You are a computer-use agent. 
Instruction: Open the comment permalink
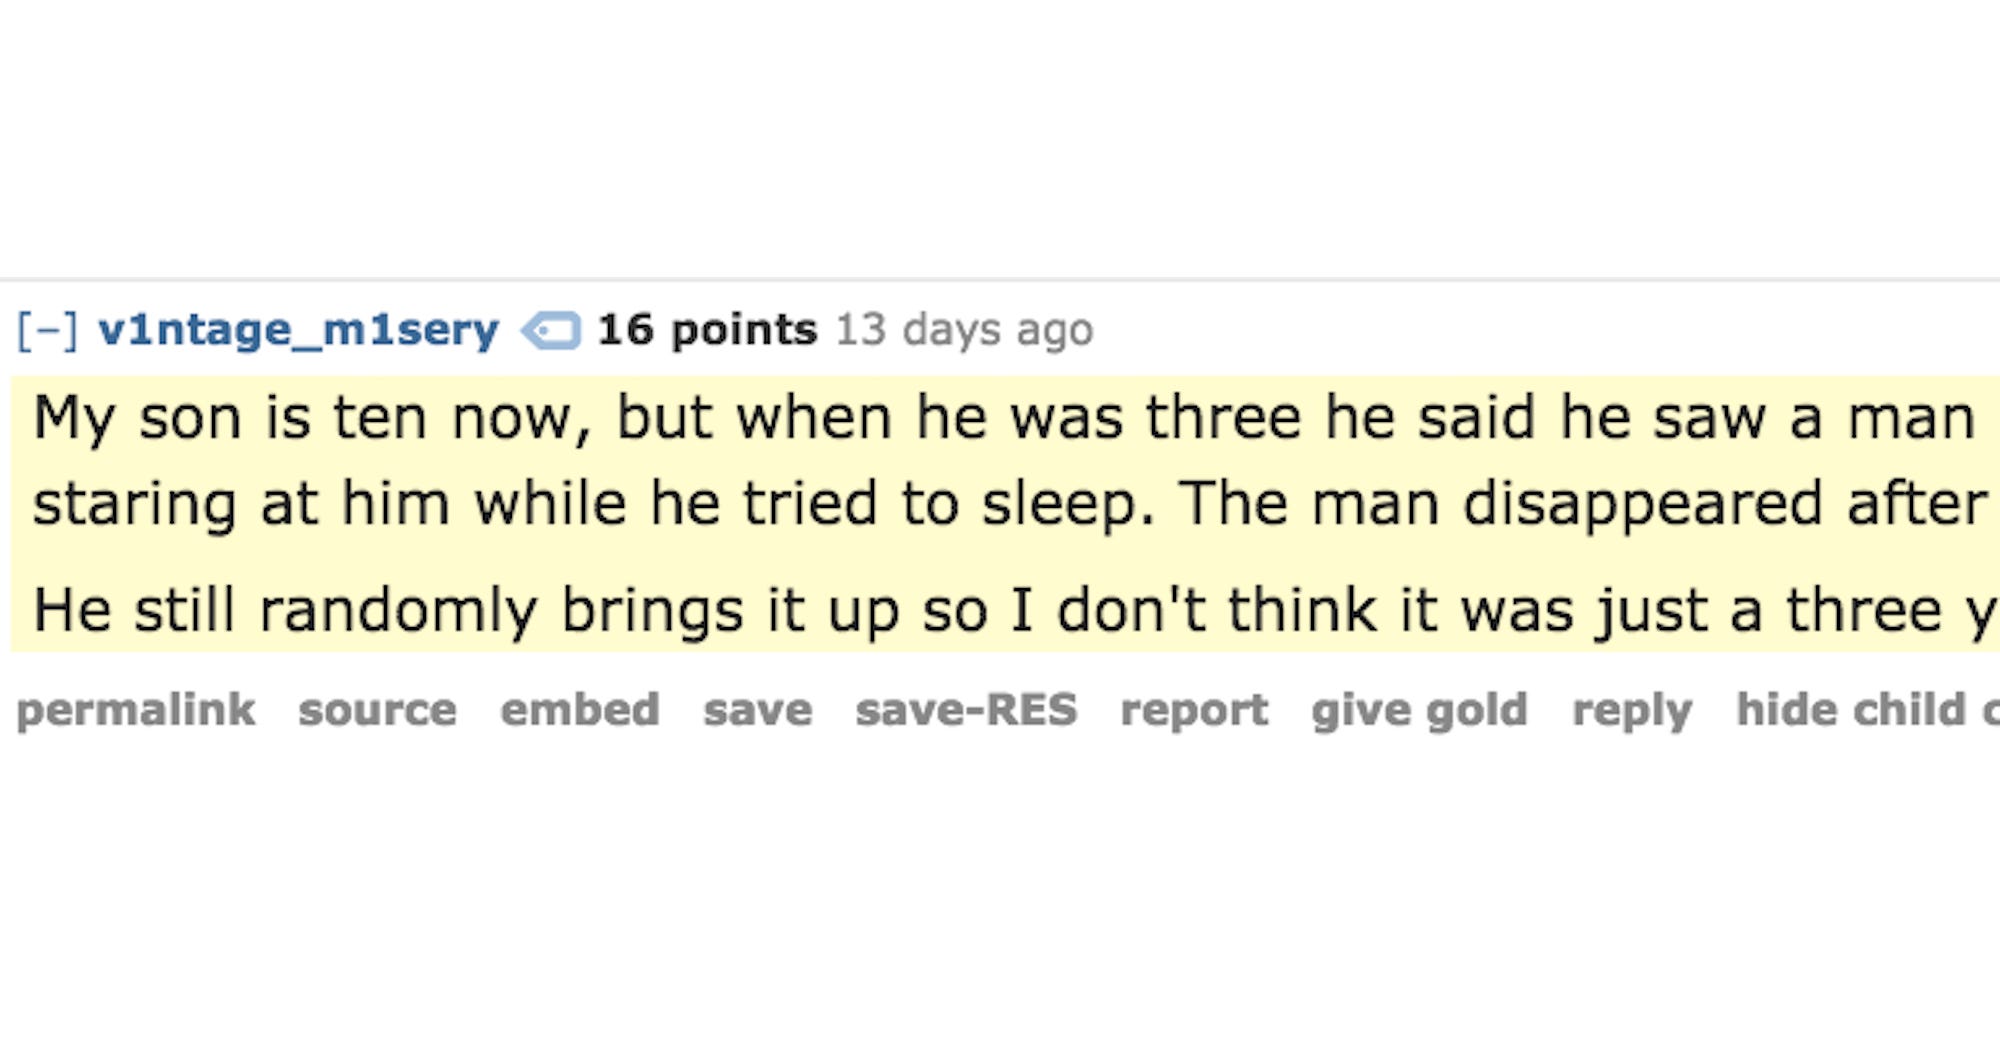click(x=136, y=710)
